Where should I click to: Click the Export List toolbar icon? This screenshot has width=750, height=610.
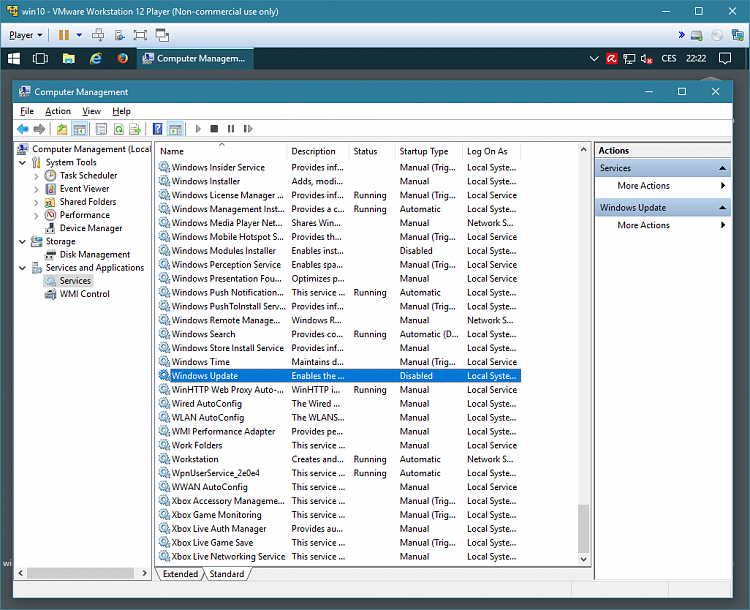pyautogui.click(x=135, y=129)
